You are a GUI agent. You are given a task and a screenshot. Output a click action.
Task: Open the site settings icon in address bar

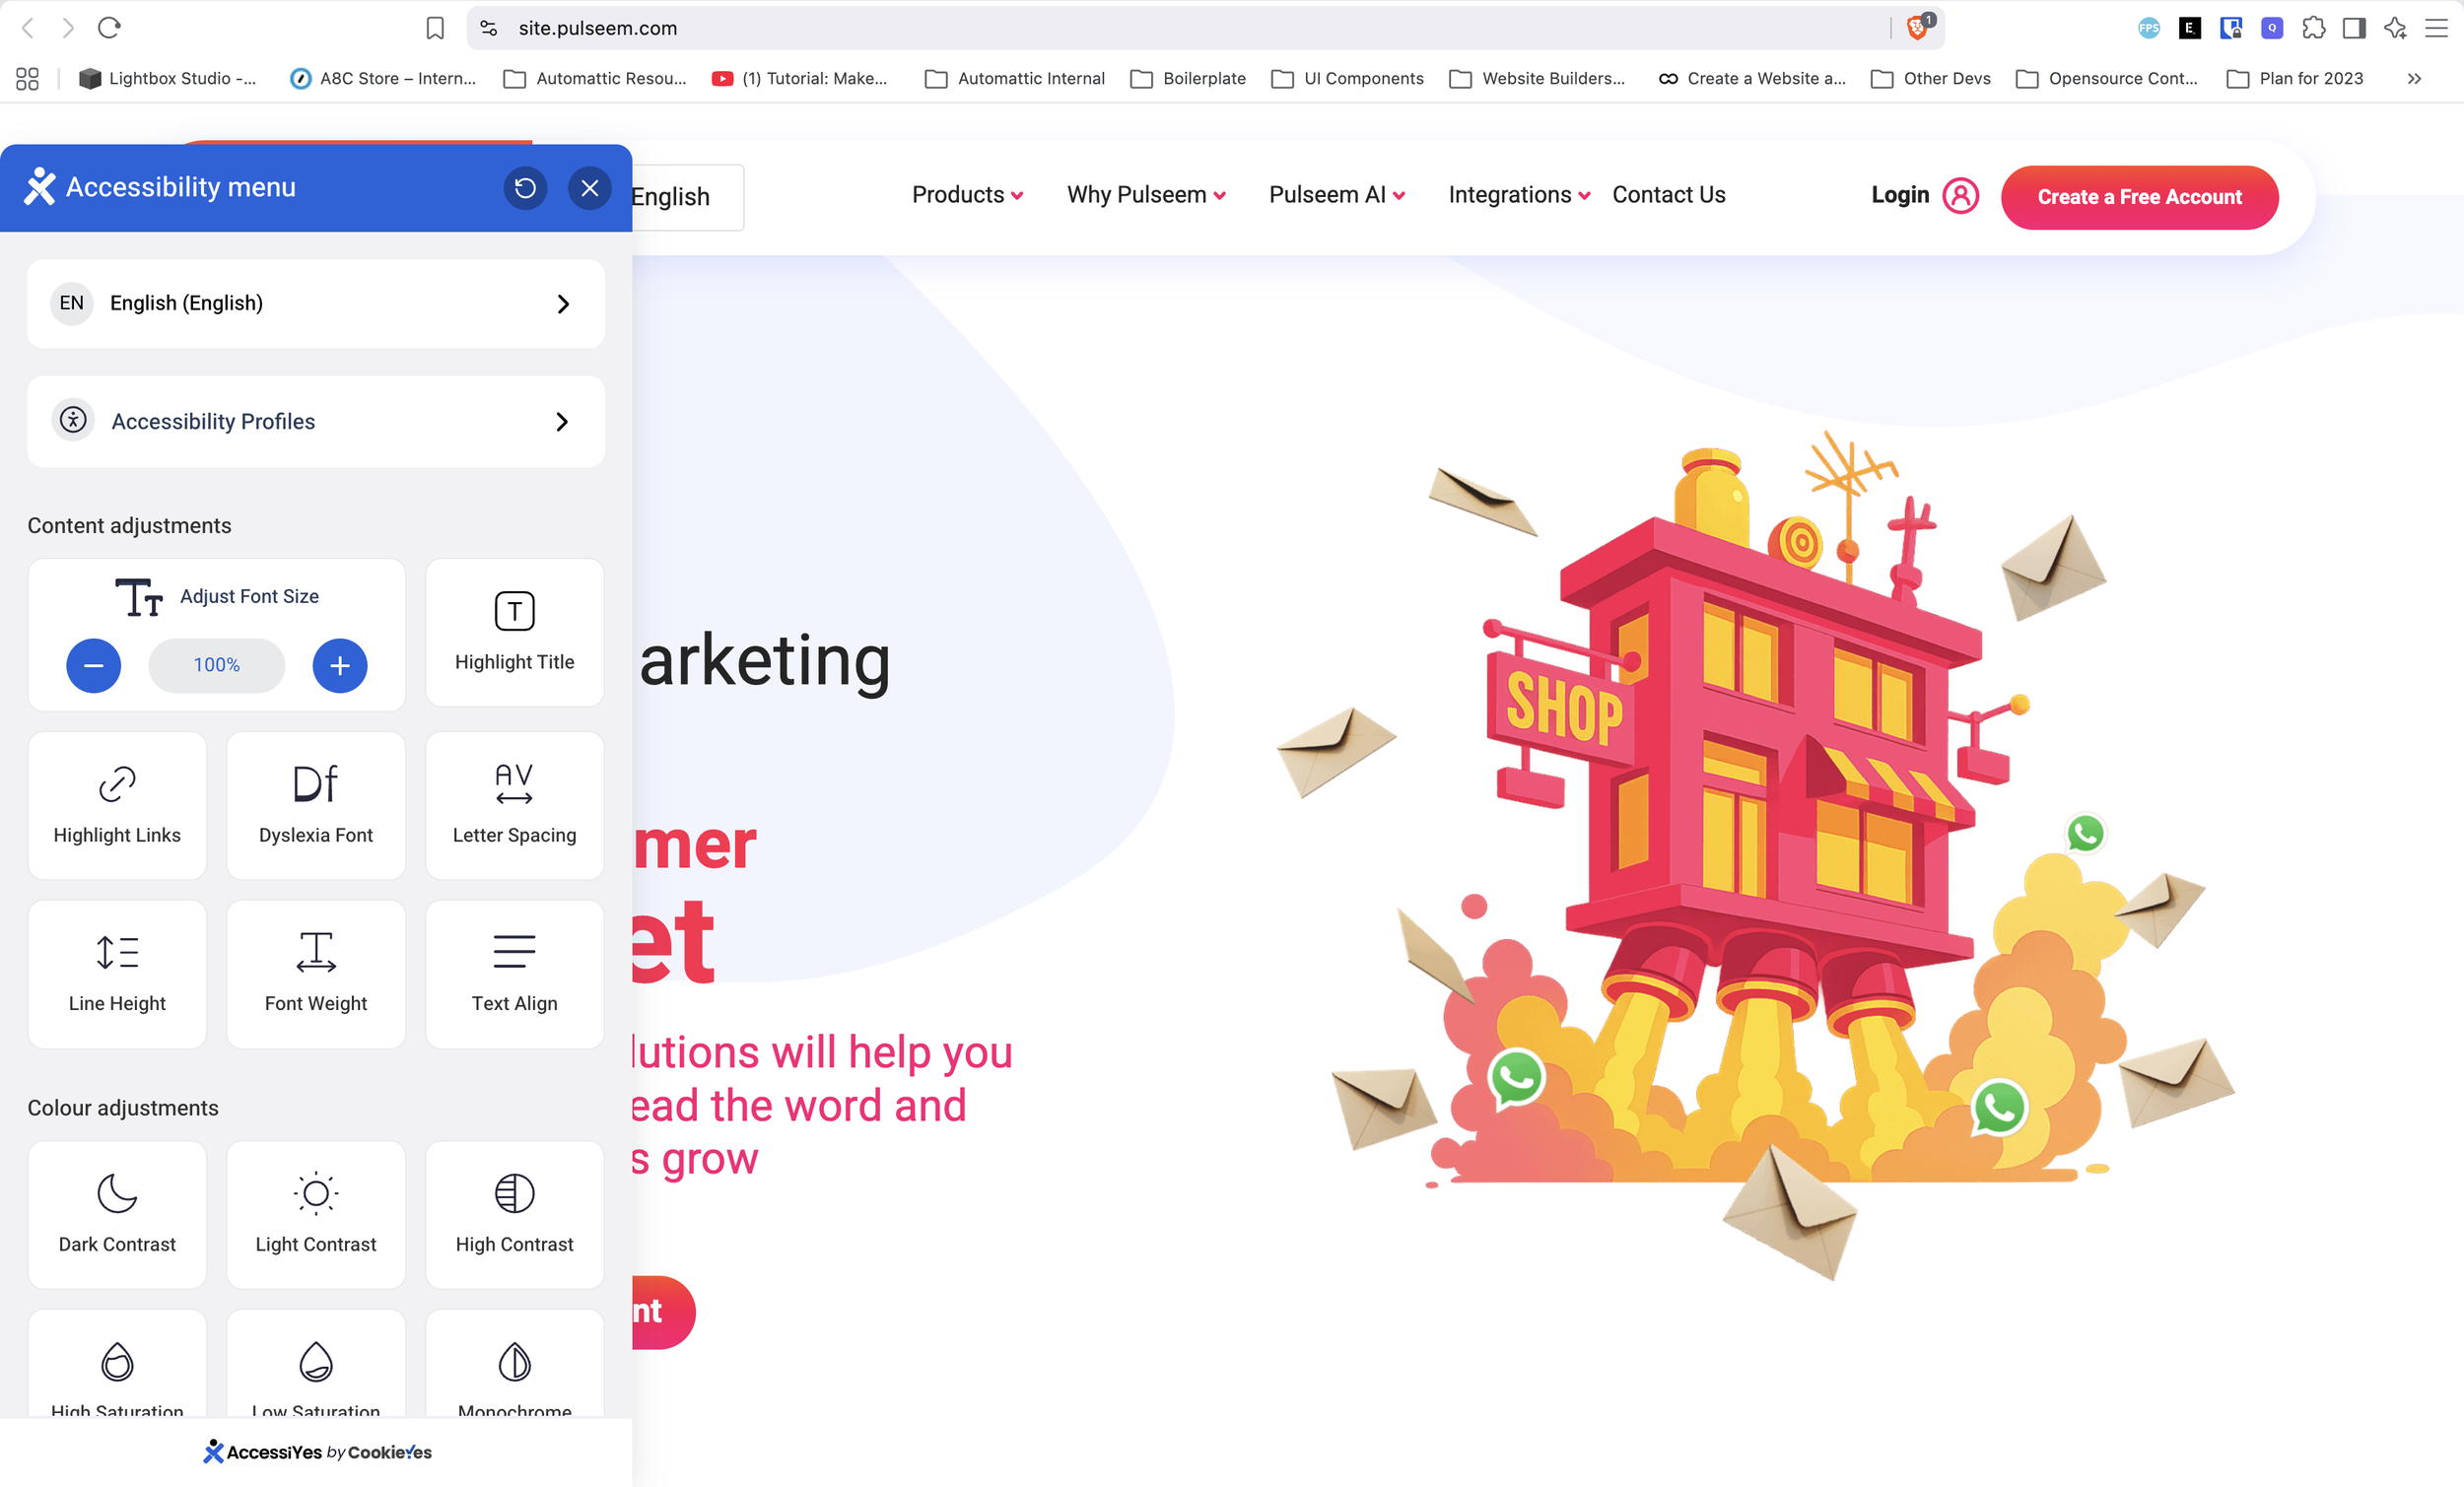[x=489, y=28]
